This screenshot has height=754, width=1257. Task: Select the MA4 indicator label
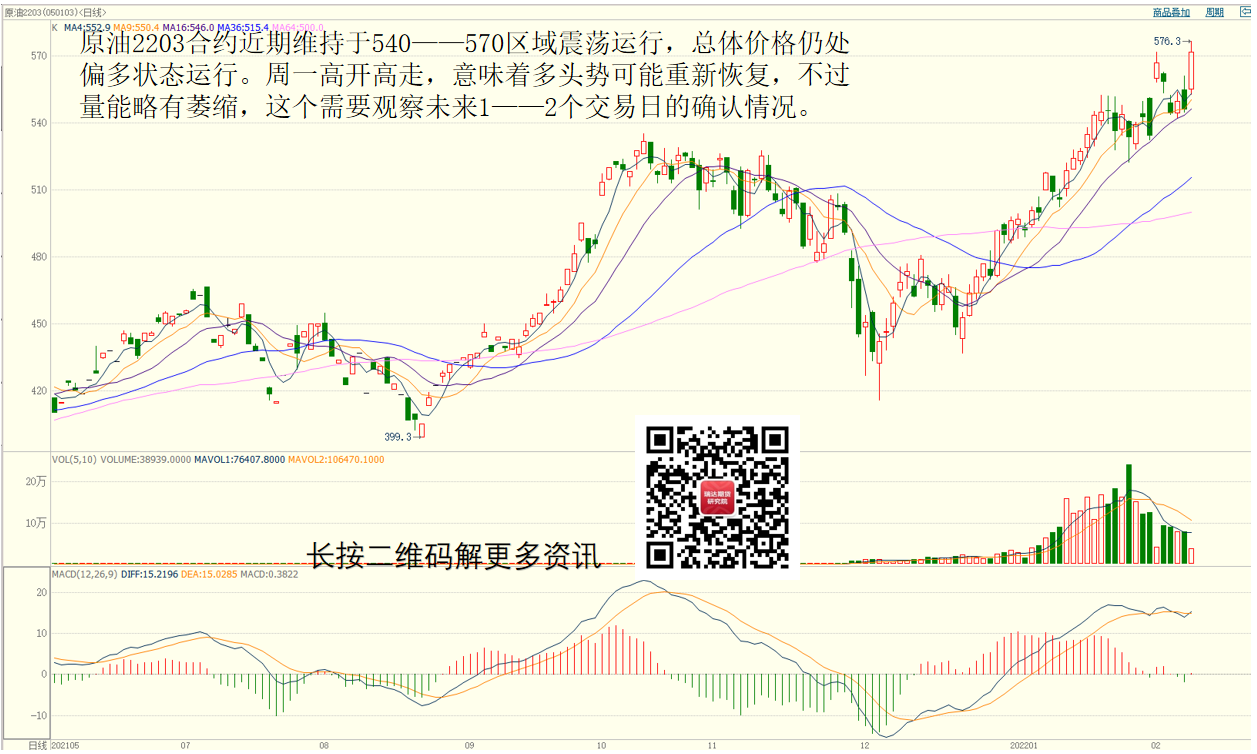(88, 28)
